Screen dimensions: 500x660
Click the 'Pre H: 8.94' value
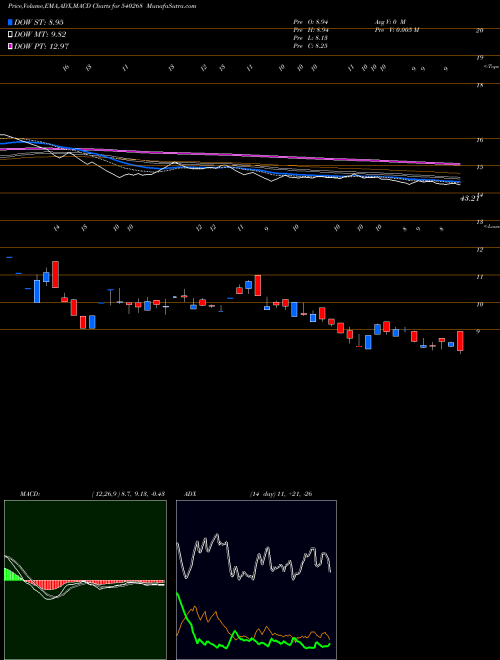[311, 30]
